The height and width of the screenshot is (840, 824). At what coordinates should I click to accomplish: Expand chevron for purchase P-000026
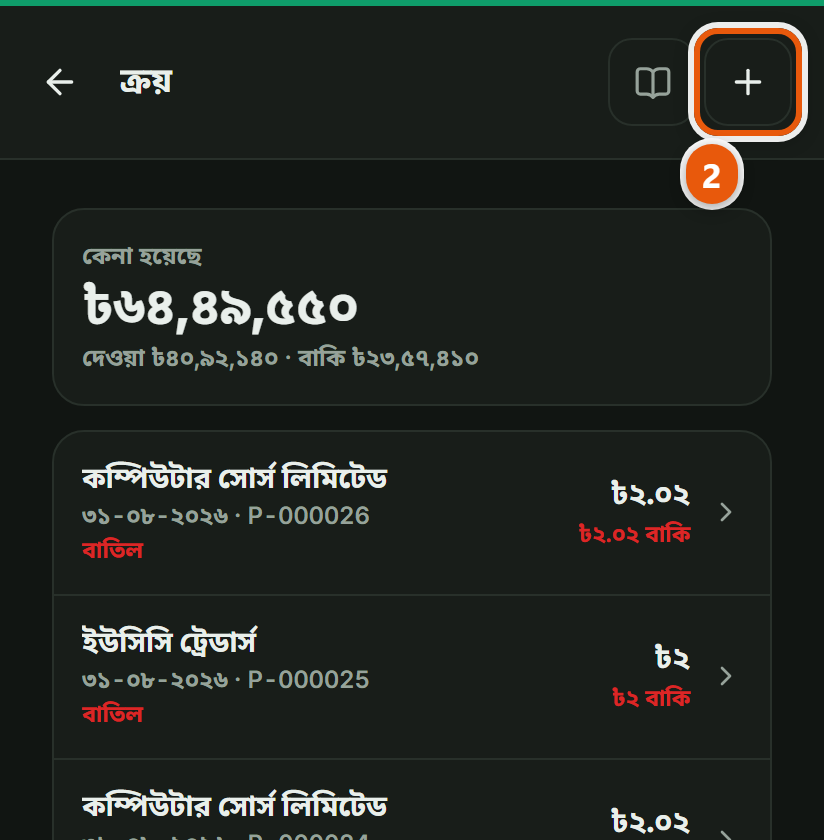tap(726, 513)
